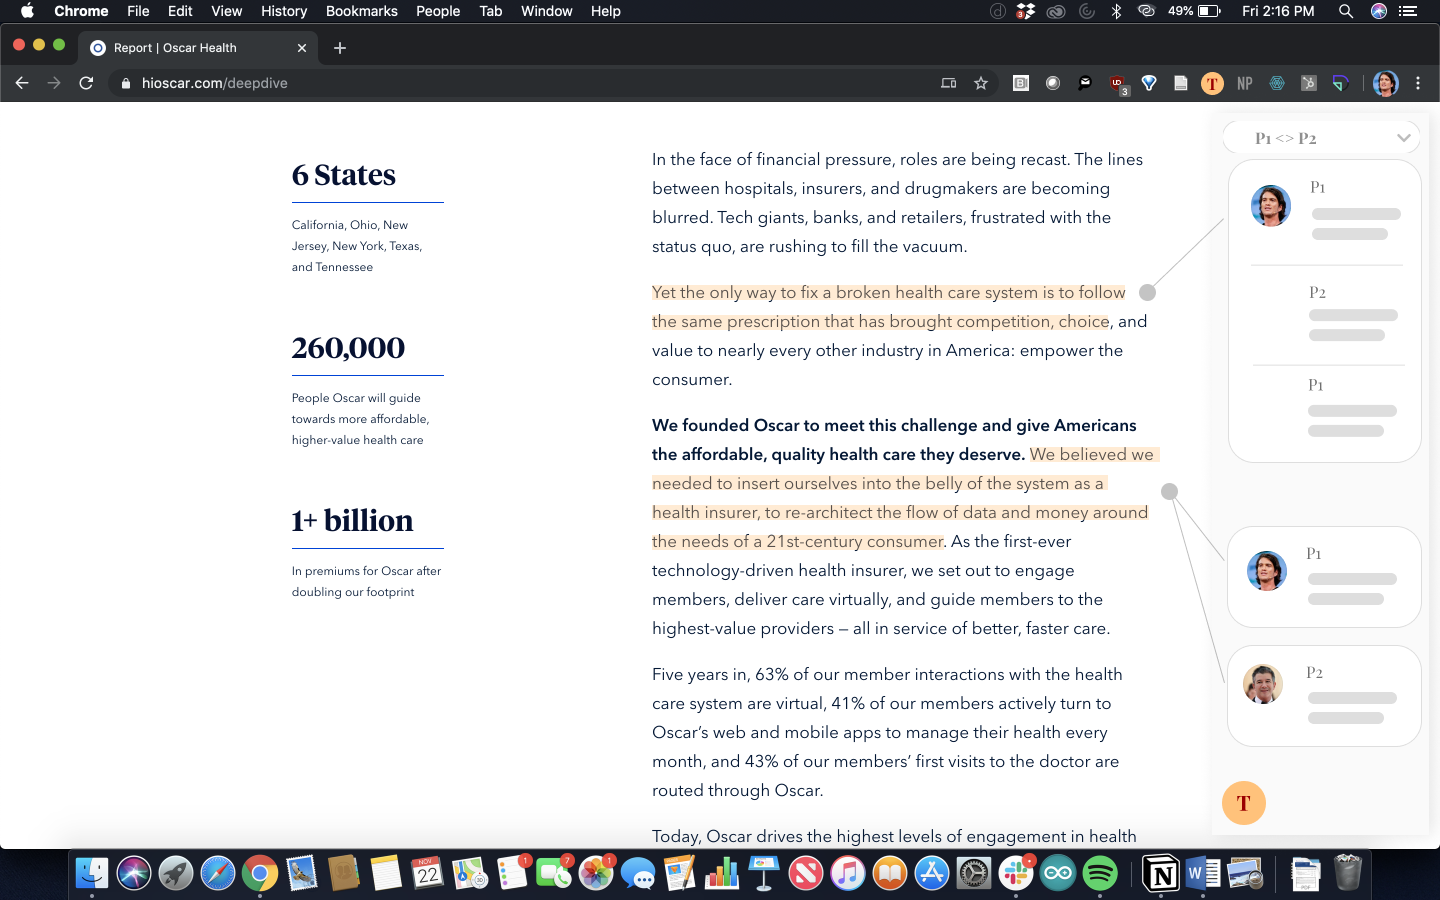Open Microsoft Word from the dock
1440x900 pixels.
pyautogui.click(x=1203, y=874)
